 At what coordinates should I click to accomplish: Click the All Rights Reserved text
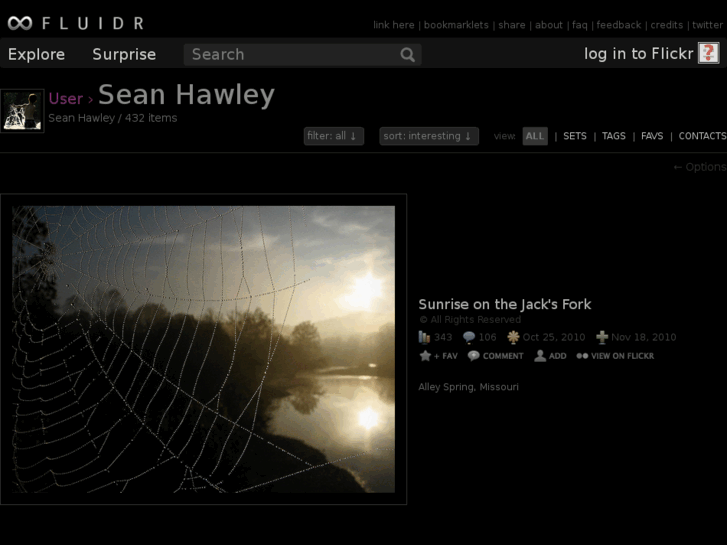[470, 320]
